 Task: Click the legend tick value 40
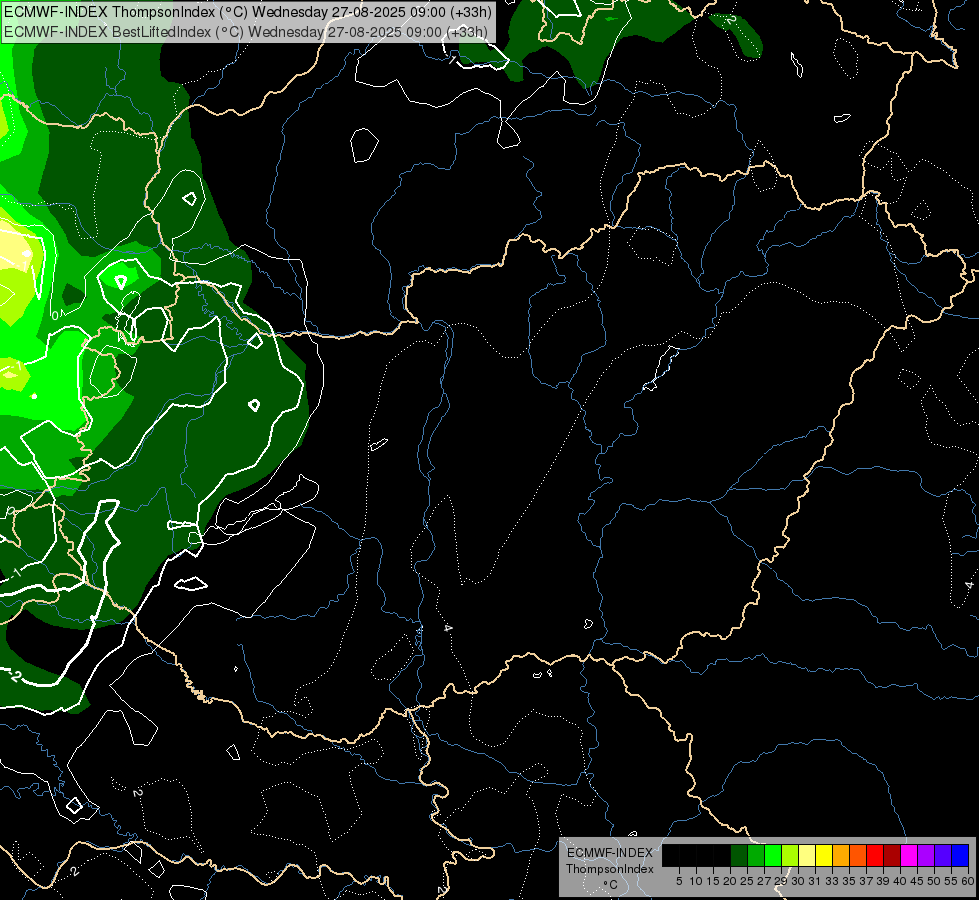900,881
